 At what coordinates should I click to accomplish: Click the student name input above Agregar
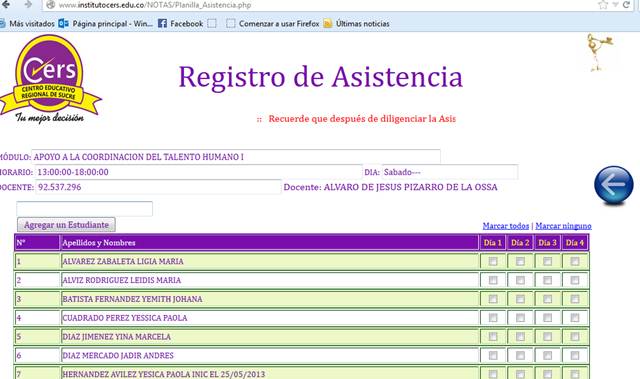tap(84, 208)
